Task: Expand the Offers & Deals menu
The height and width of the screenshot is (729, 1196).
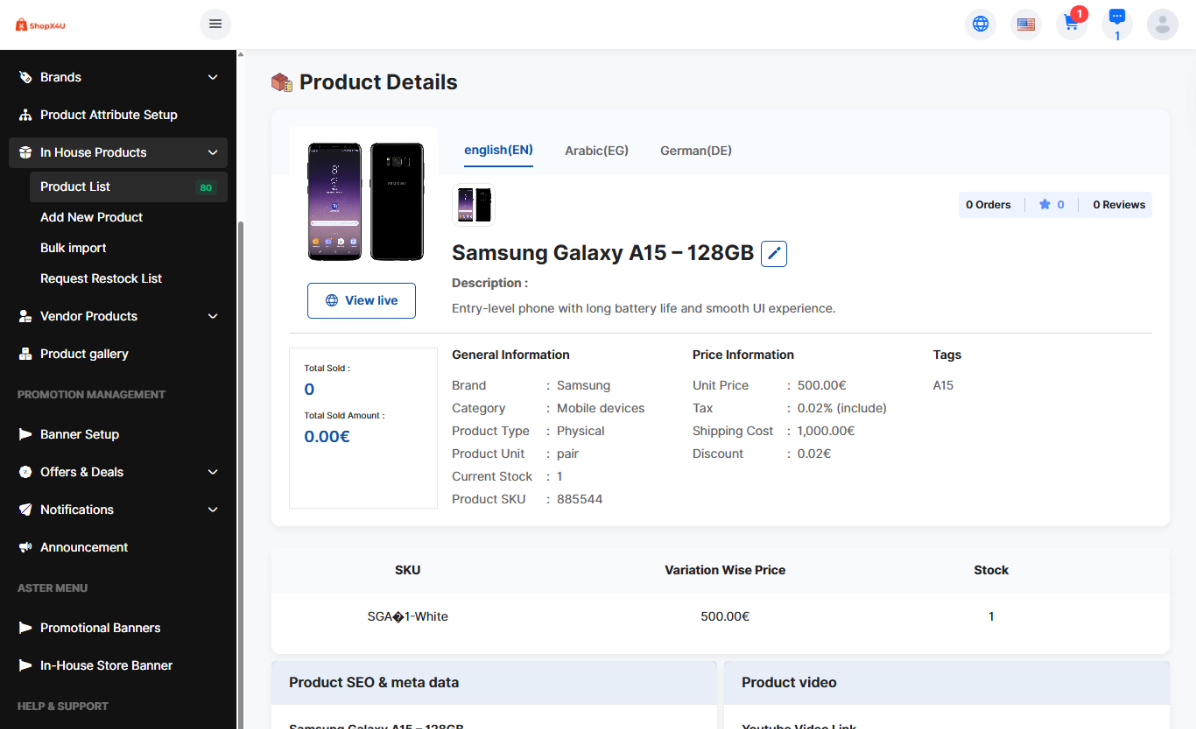Action: [x=213, y=472]
